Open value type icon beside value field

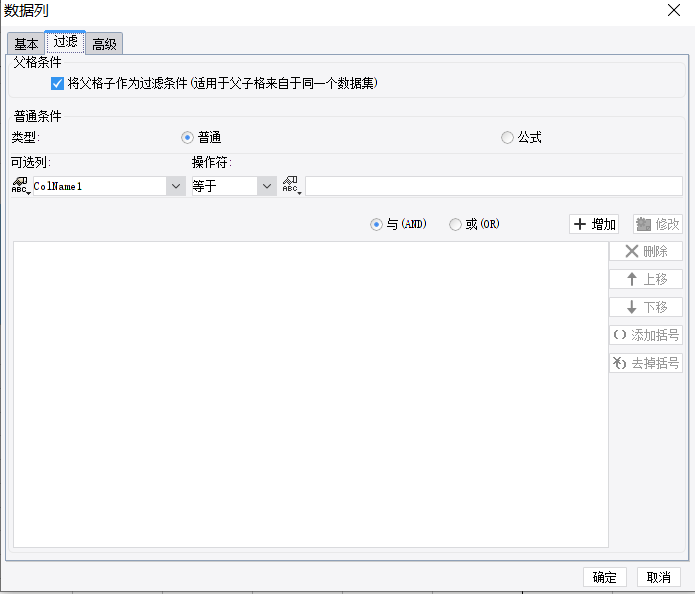click(x=292, y=185)
